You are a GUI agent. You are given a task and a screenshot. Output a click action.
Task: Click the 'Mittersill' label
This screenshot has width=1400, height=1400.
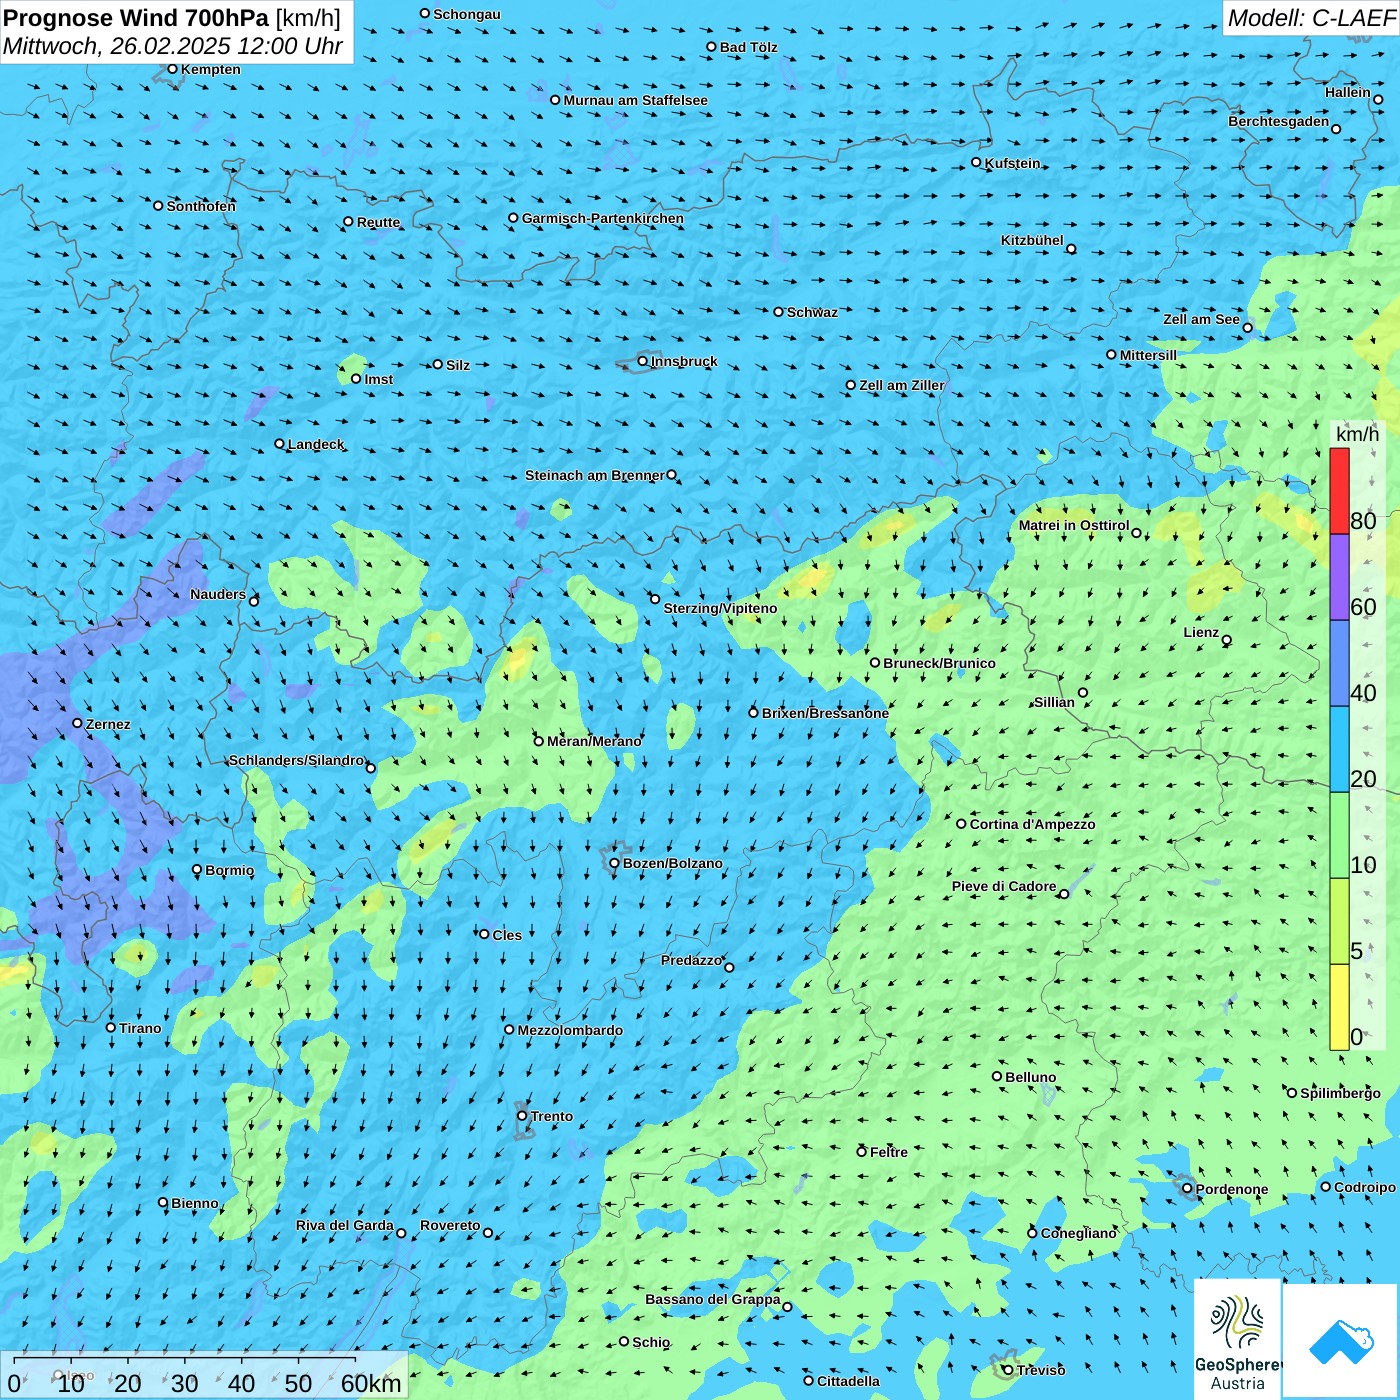[1148, 355]
